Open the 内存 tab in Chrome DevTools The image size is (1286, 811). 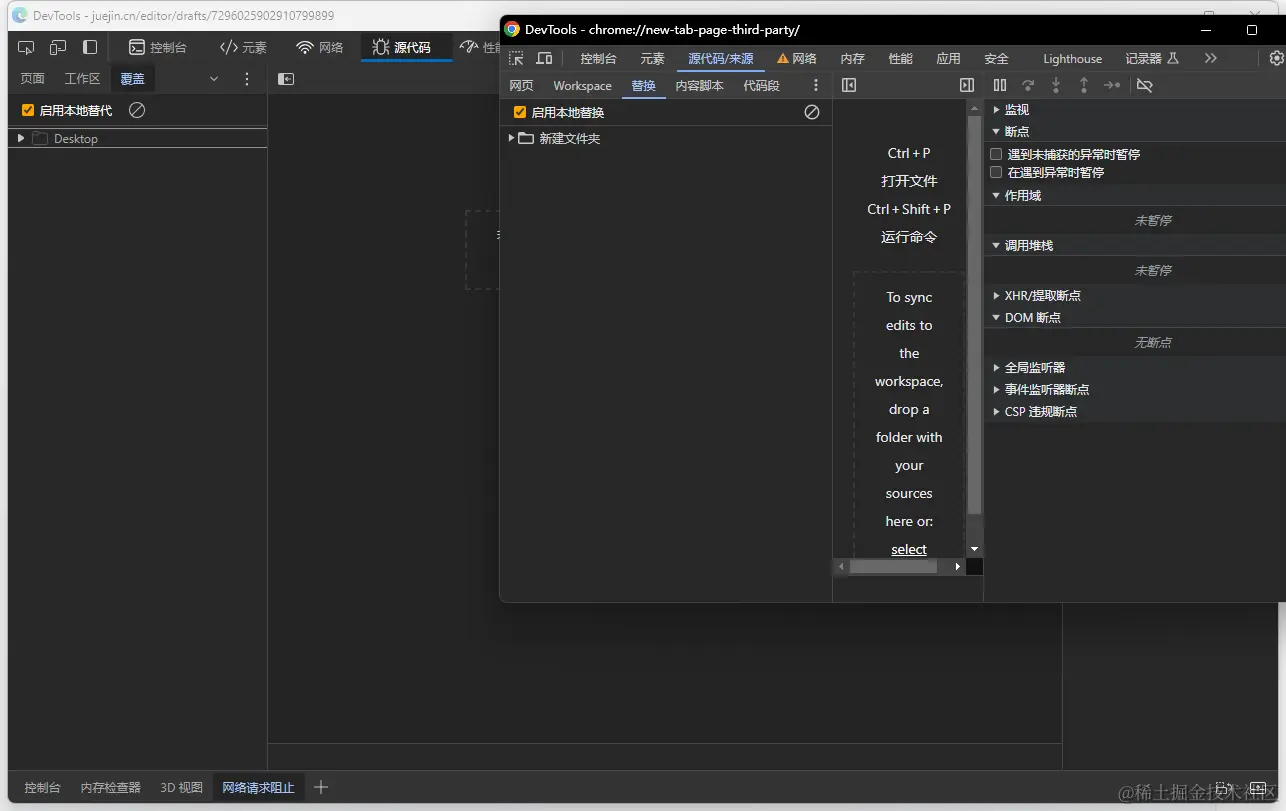click(853, 59)
